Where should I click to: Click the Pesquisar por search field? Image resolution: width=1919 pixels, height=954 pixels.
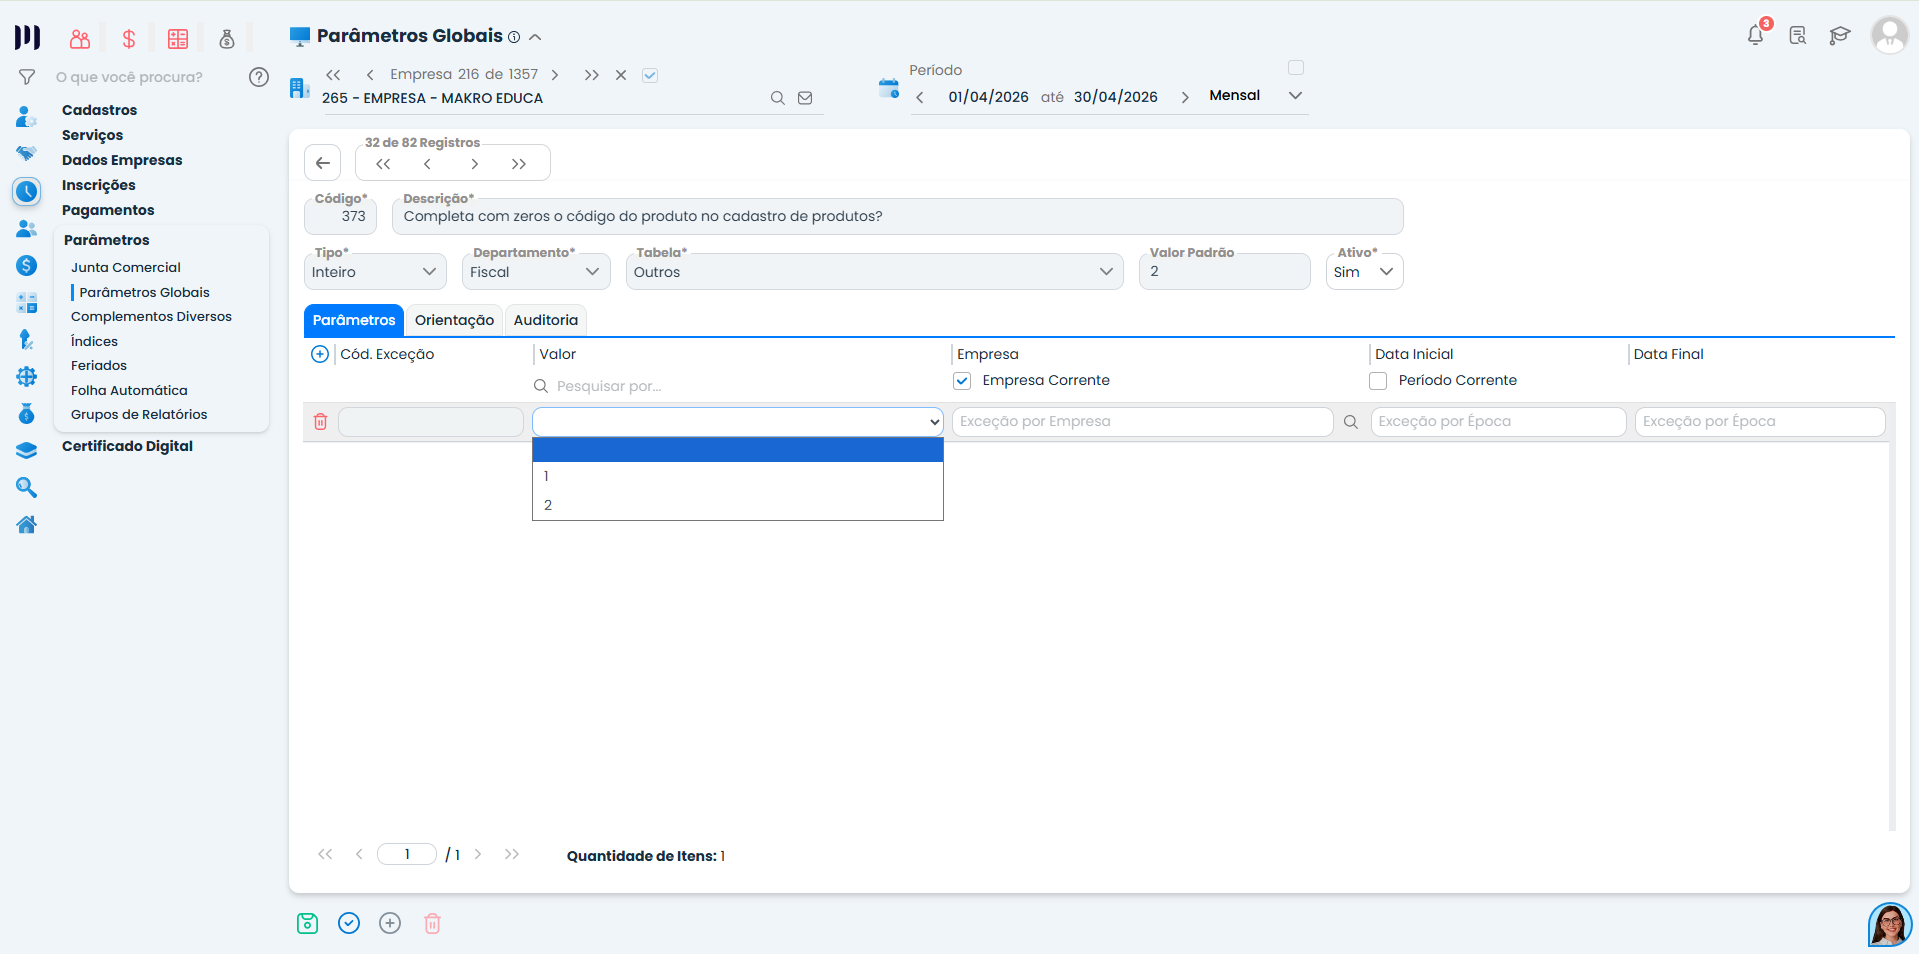tap(738, 386)
